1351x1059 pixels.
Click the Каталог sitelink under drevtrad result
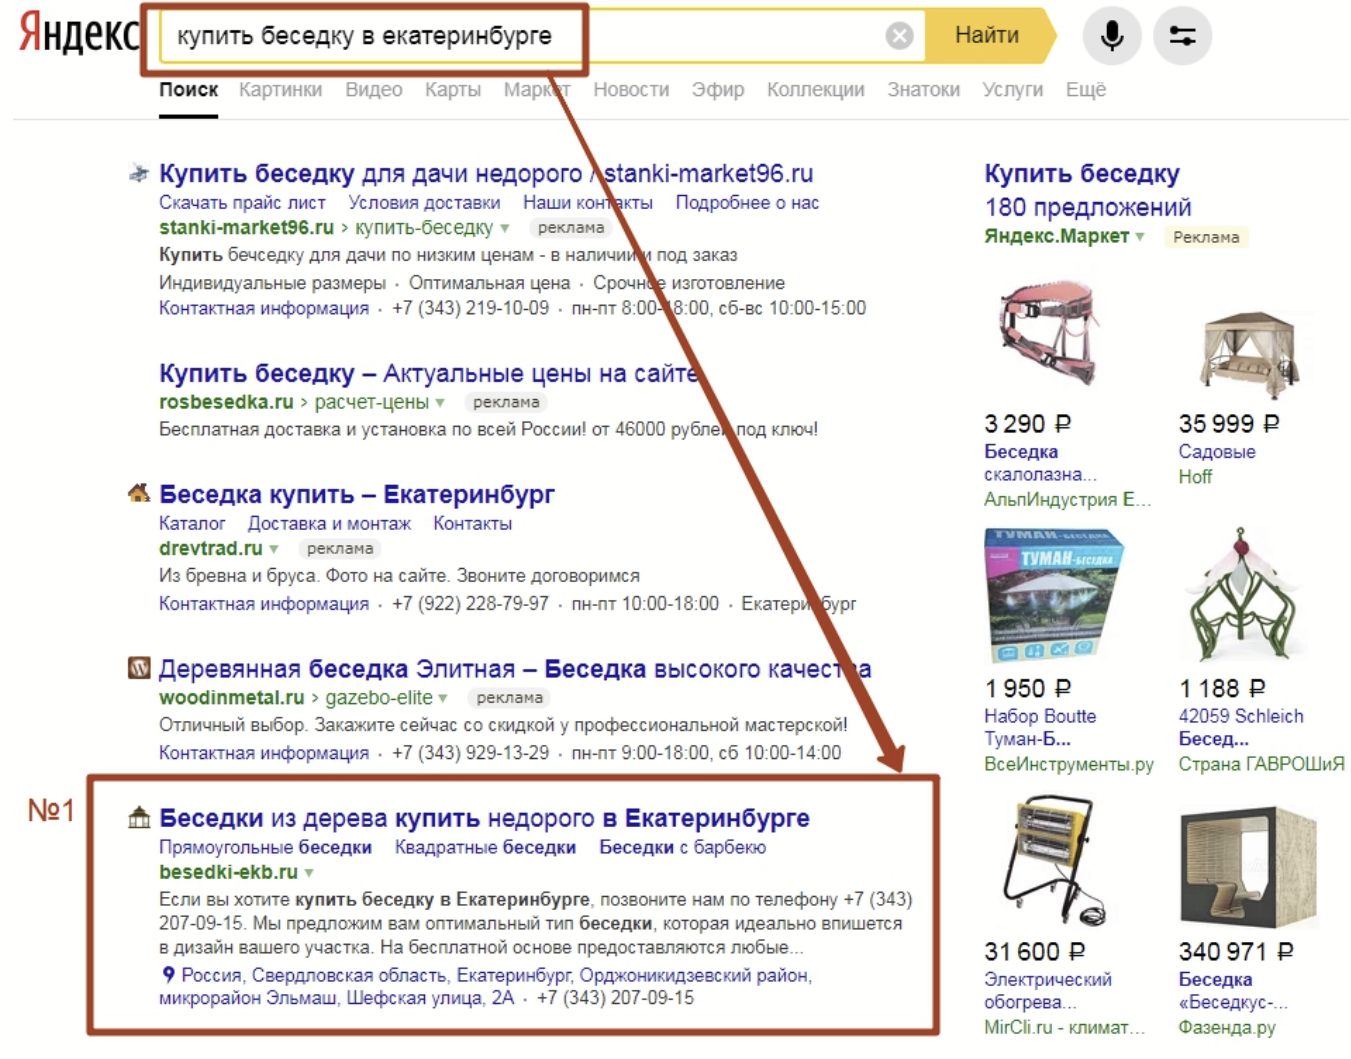(192, 524)
